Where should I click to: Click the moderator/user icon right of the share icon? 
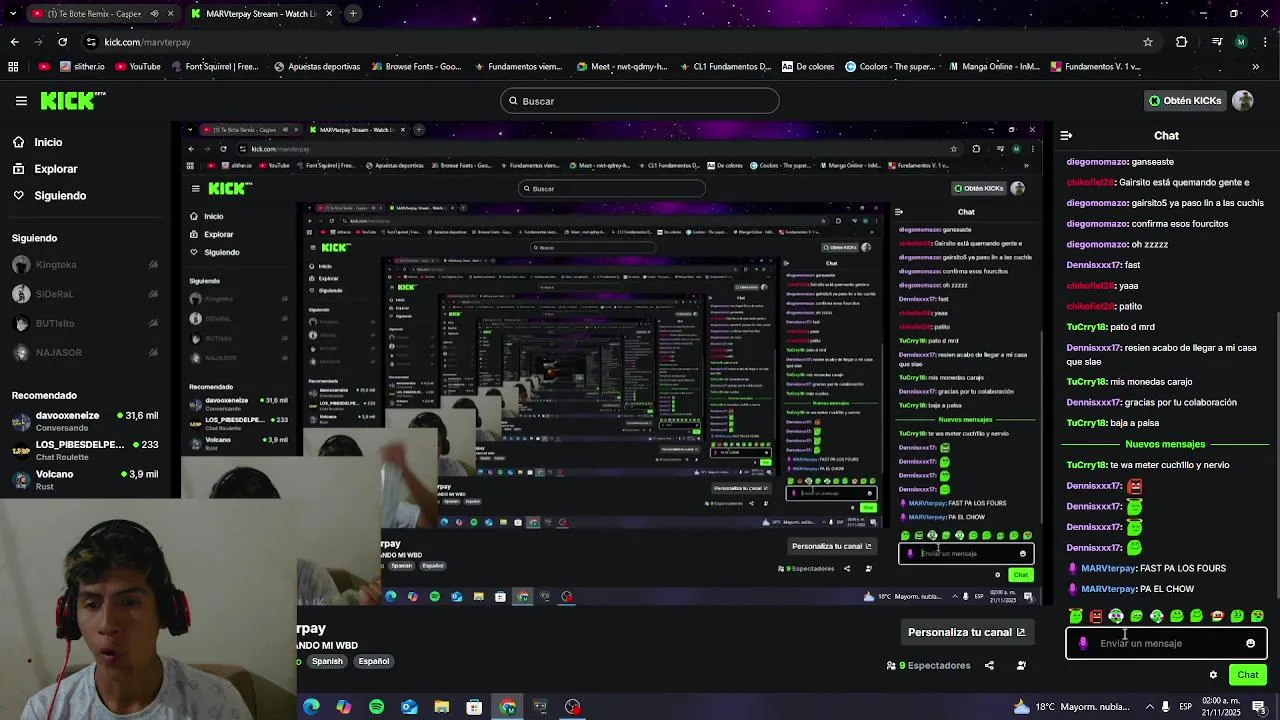click(1021, 665)
